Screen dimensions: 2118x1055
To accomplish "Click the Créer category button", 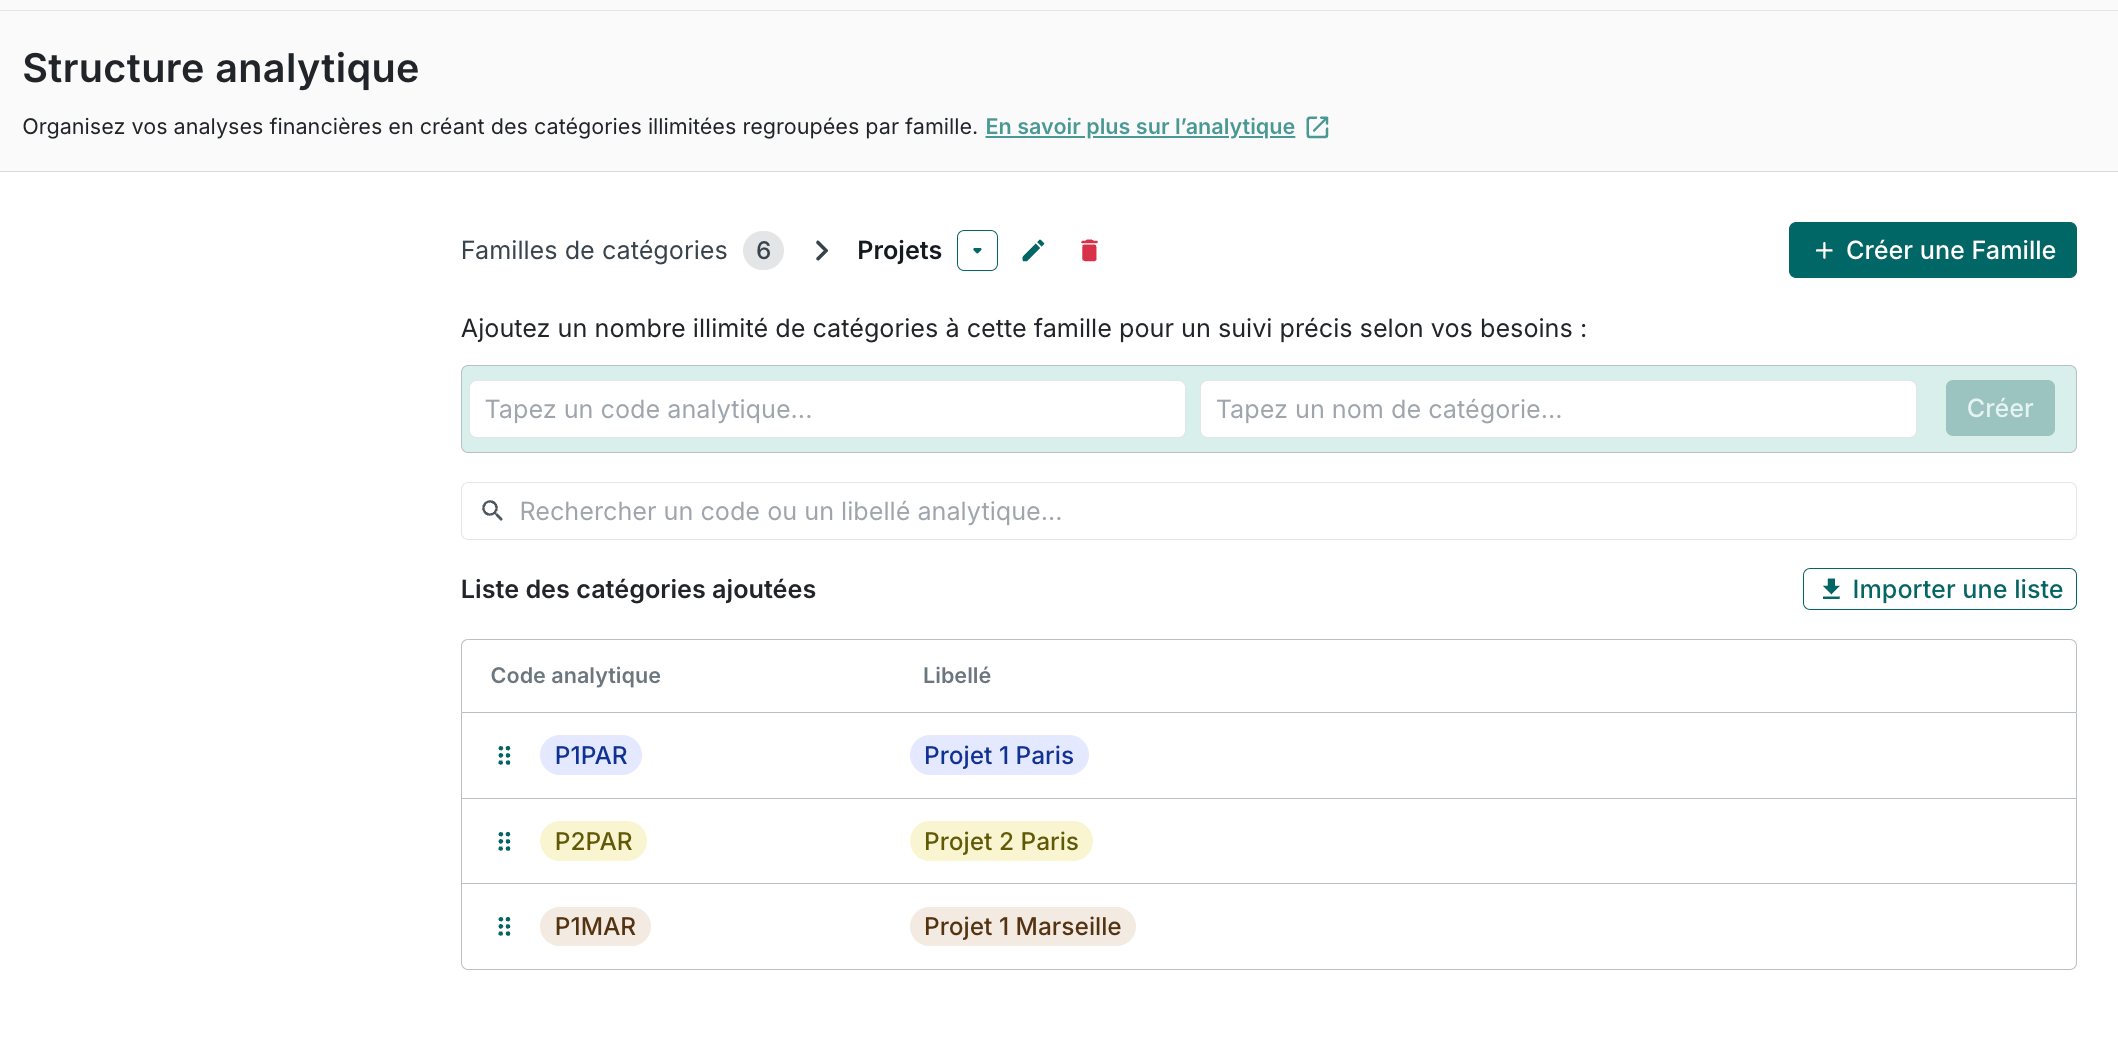I will click(2000, 408).
